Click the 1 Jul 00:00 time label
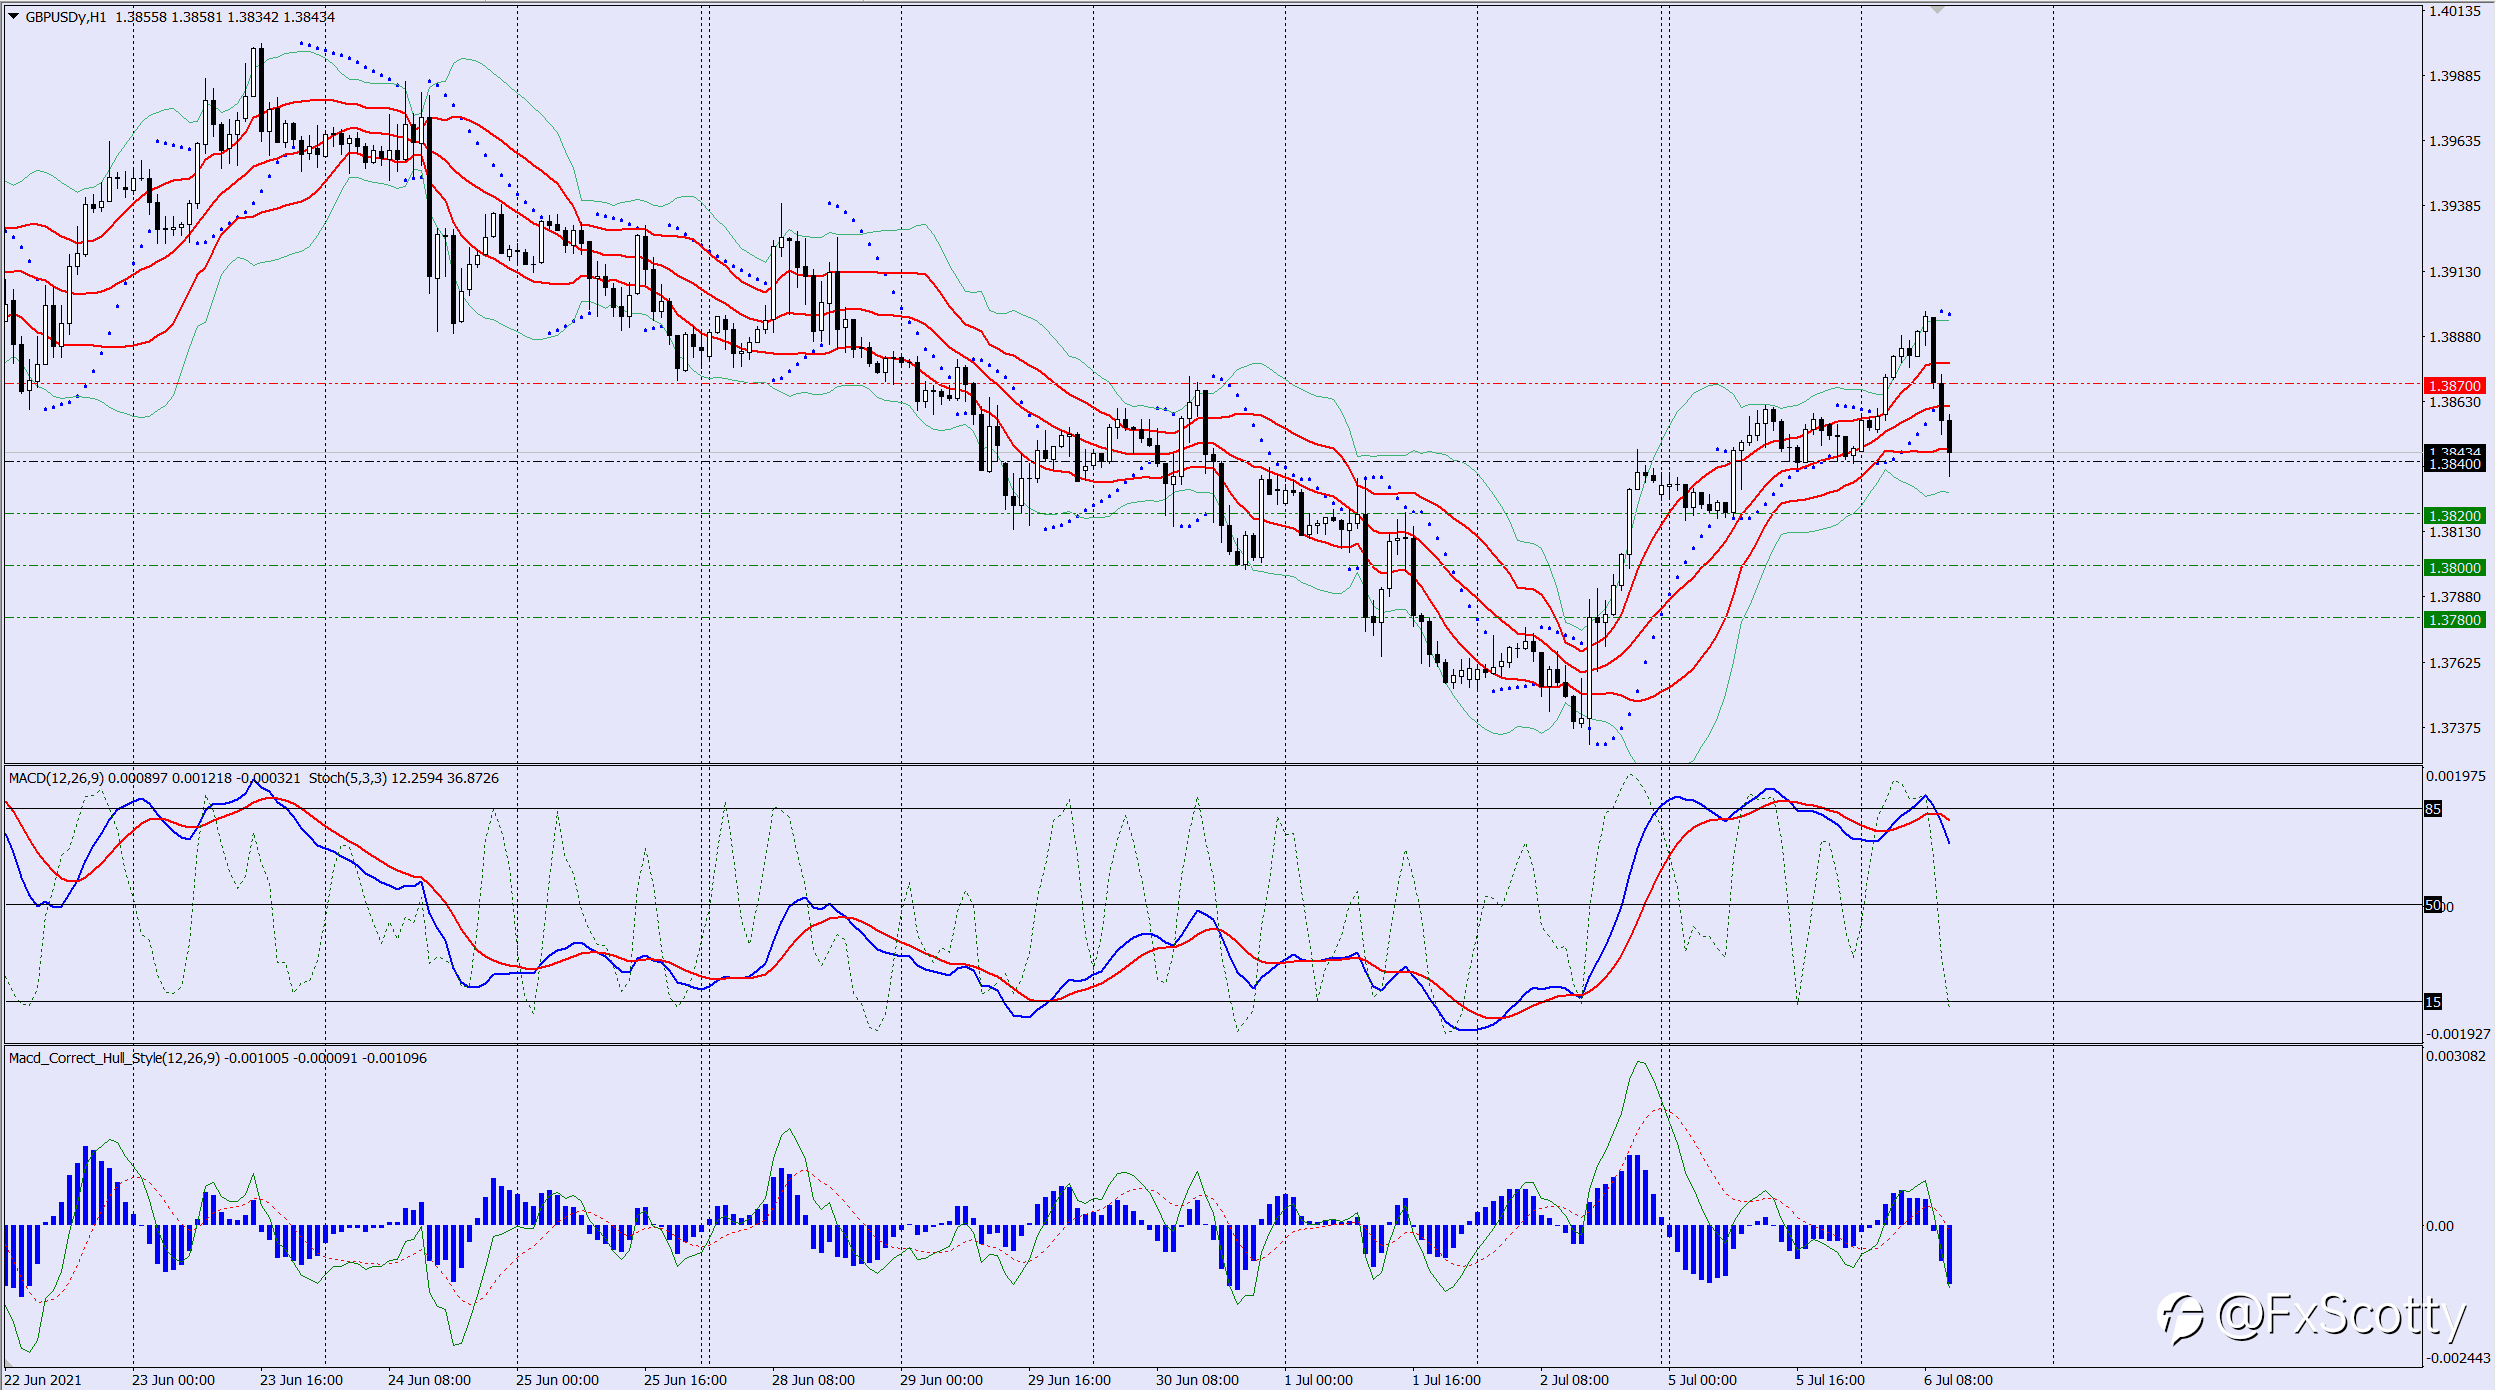The width and height of the screenshot is (2496, 1390). pos(1318,1380)
